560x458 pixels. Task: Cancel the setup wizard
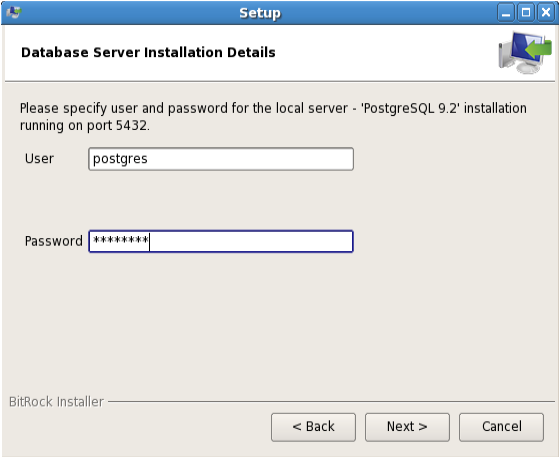pos(501,427)
